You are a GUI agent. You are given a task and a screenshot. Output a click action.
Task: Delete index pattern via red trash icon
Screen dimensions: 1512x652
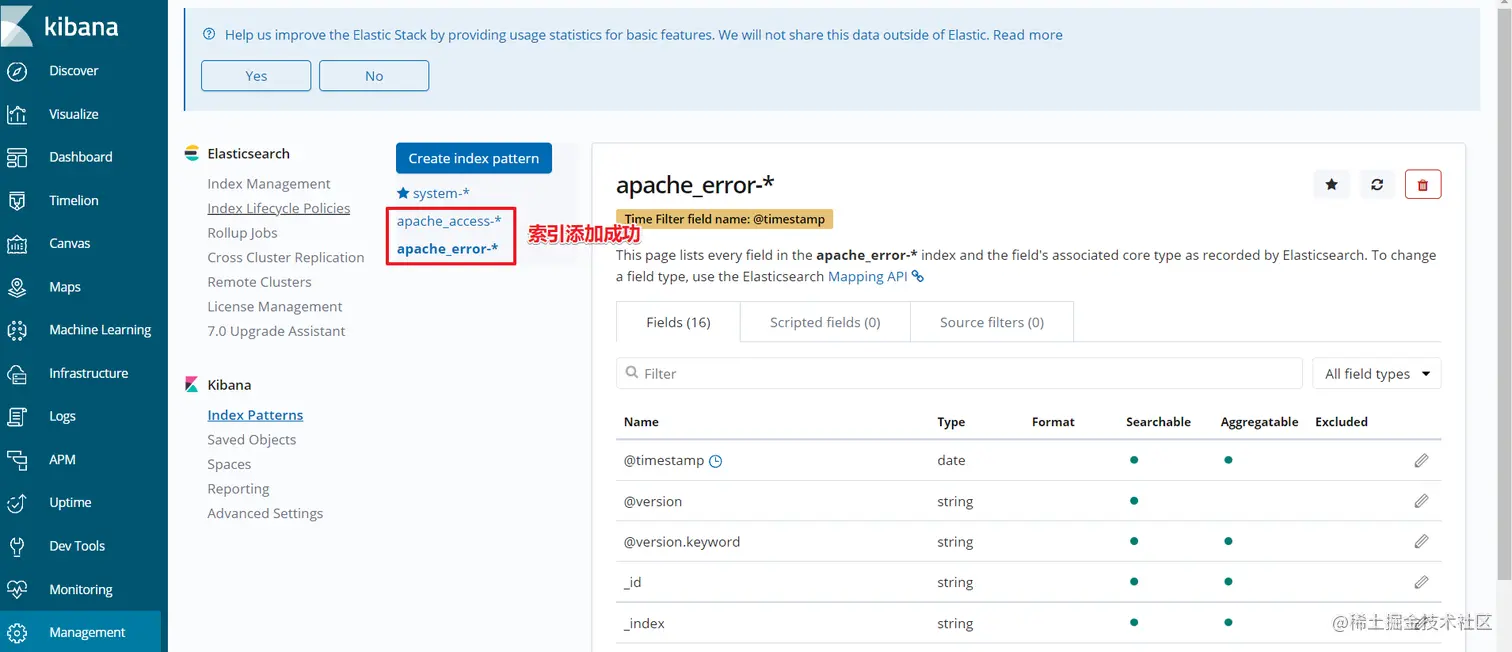[x=1423, y=184]
